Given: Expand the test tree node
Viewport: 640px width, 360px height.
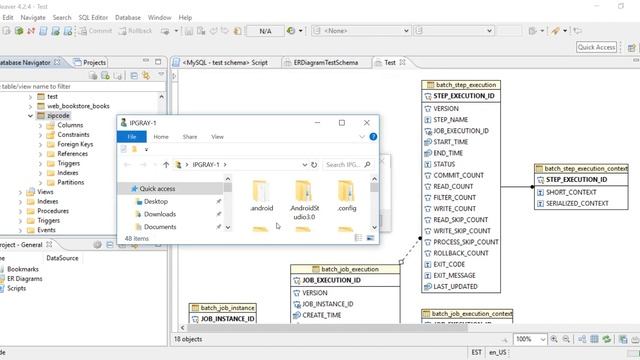Looking at the screenshot, I should click(x=30, y=97).
